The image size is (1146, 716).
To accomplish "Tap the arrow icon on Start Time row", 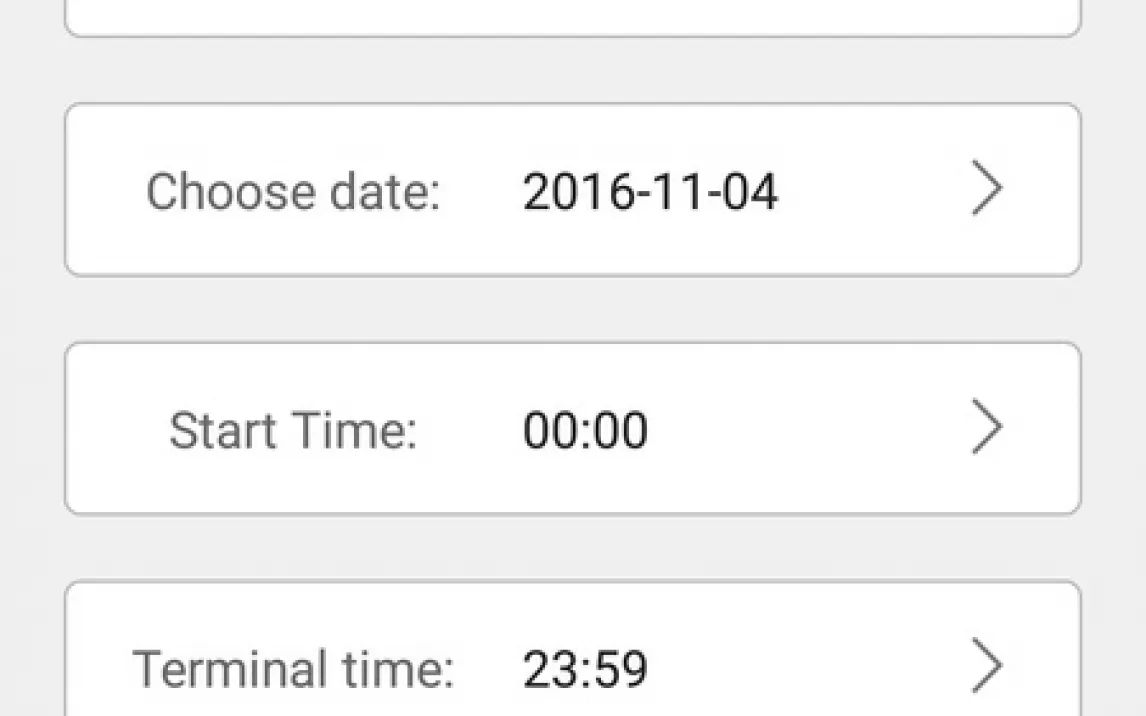I will point(986,428).
